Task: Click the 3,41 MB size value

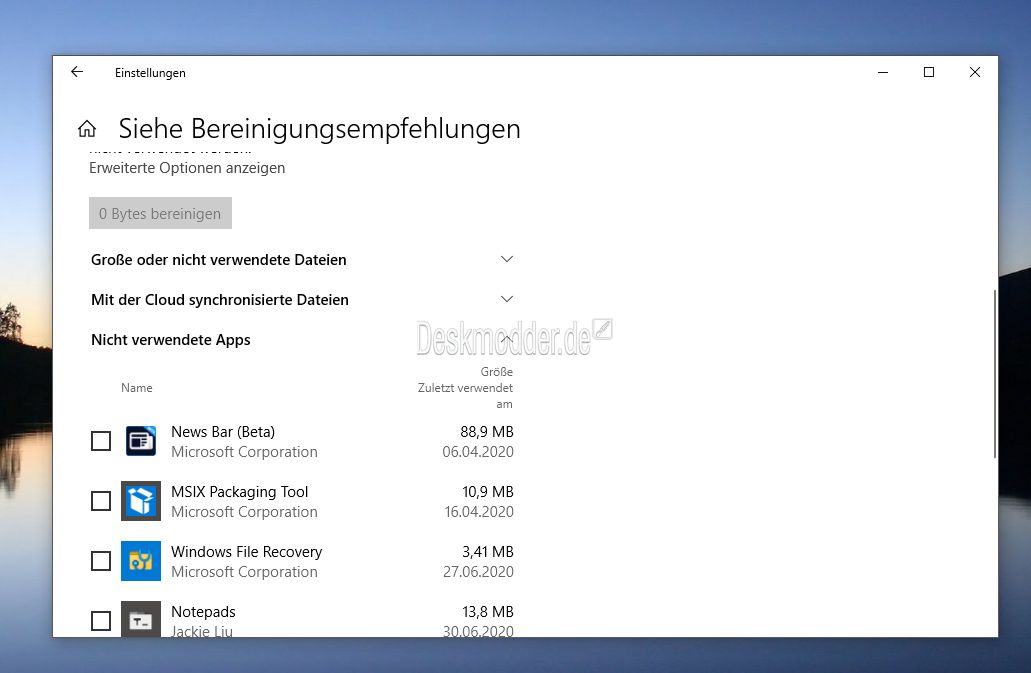Action: pyautogui.click(x=488, y=551)
